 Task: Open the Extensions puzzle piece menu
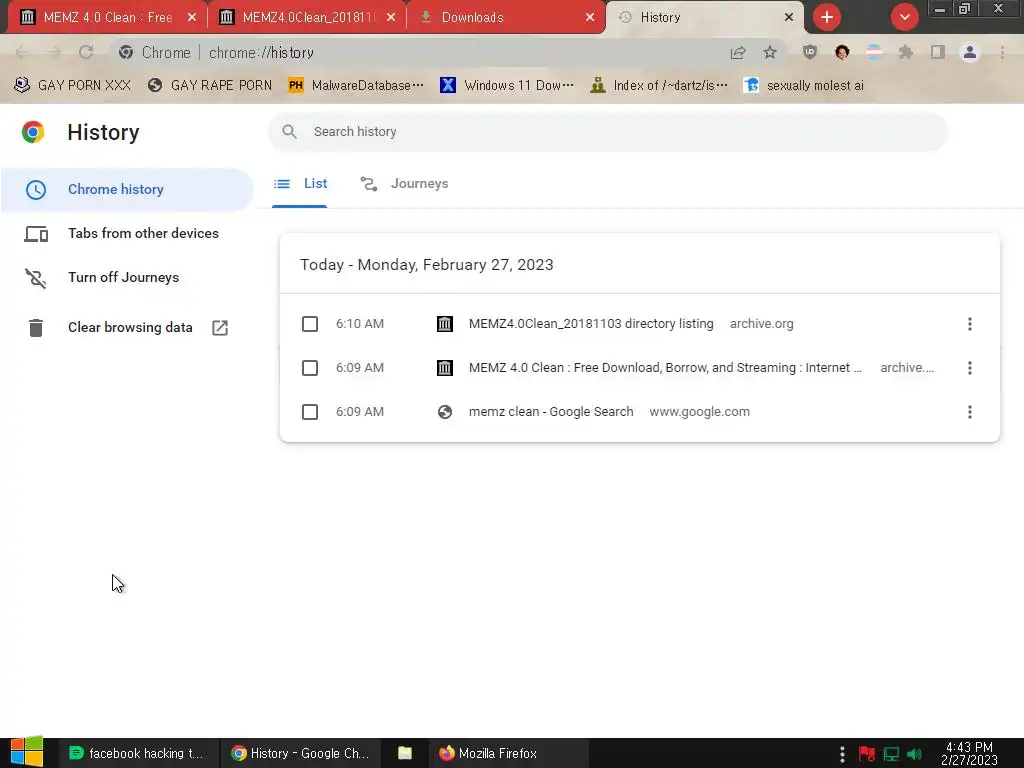pos(905,52)
